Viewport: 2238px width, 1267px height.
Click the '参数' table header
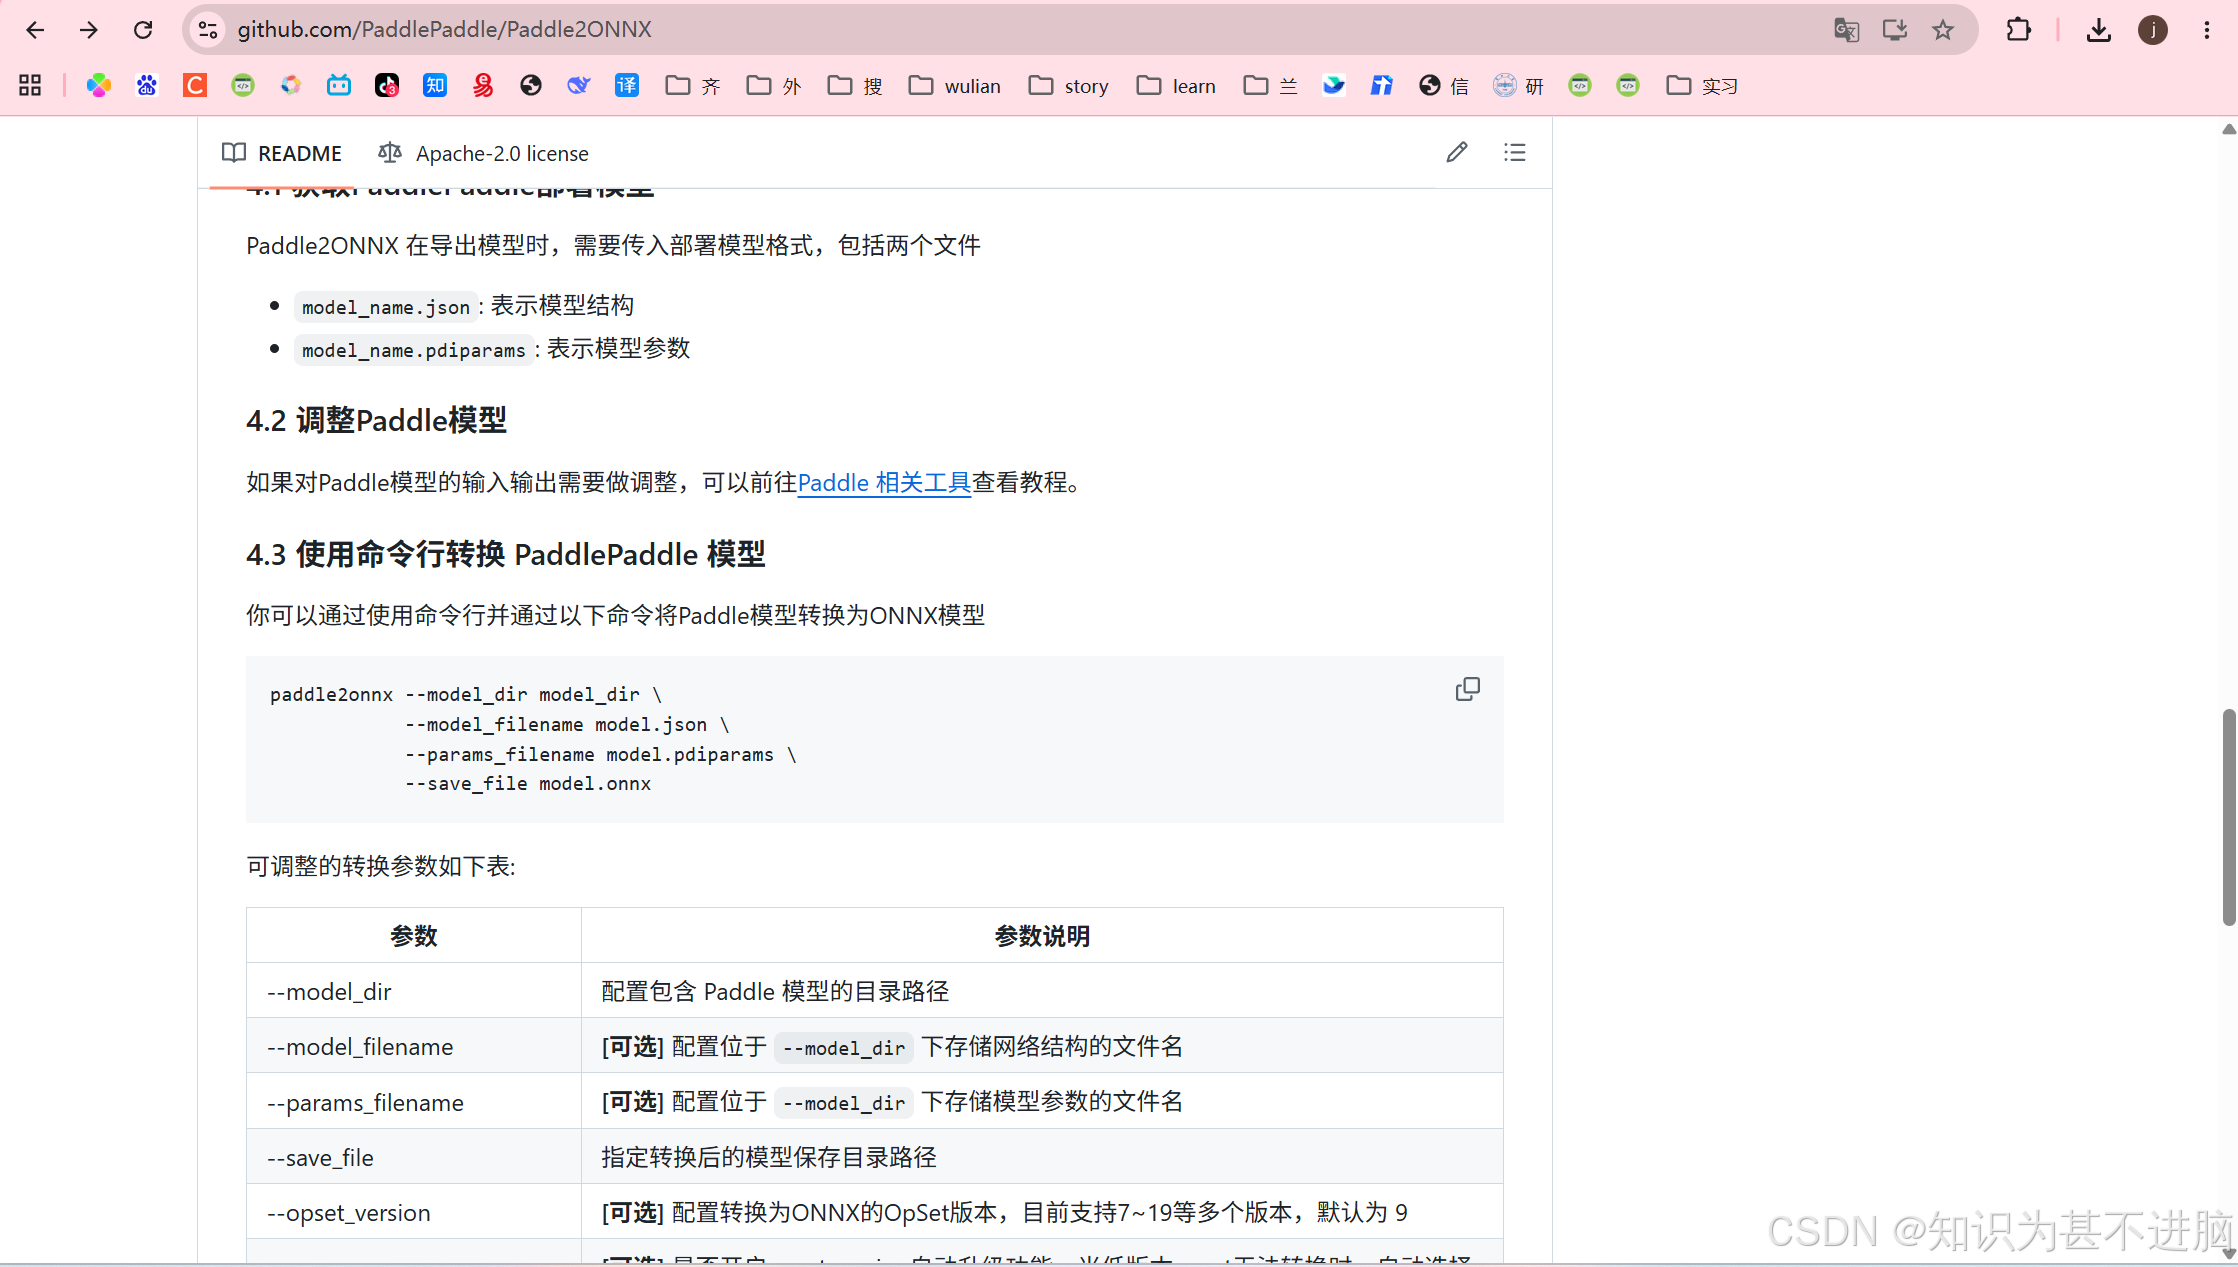[x=414, y=936]
